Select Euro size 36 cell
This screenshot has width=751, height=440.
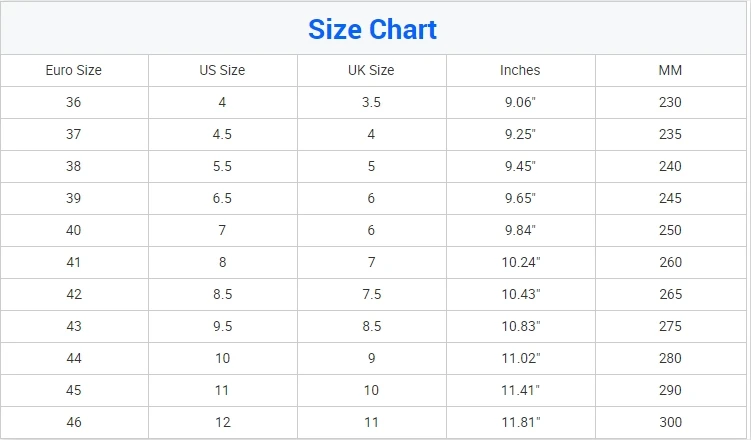[74, 102]
